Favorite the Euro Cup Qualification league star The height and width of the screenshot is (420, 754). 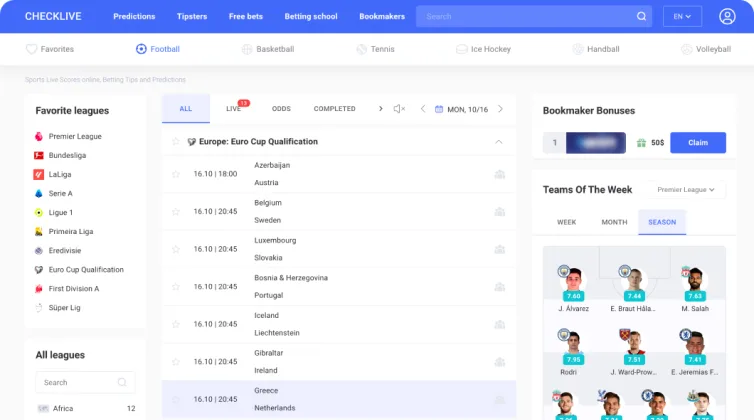176,141
